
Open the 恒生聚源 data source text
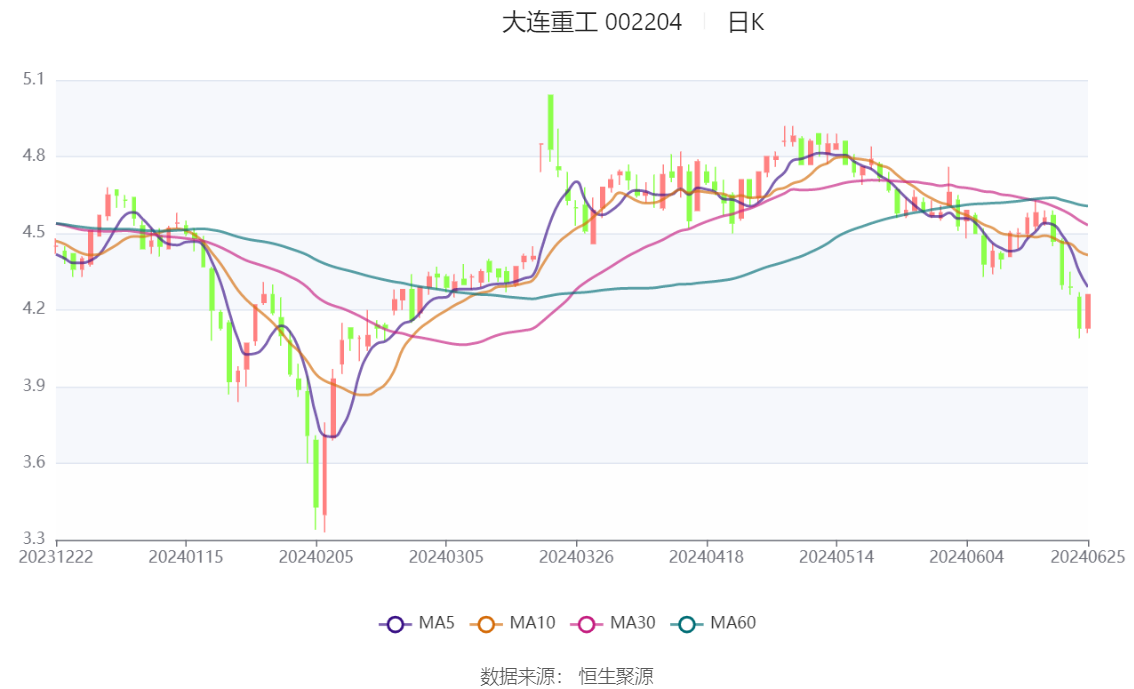616,676
